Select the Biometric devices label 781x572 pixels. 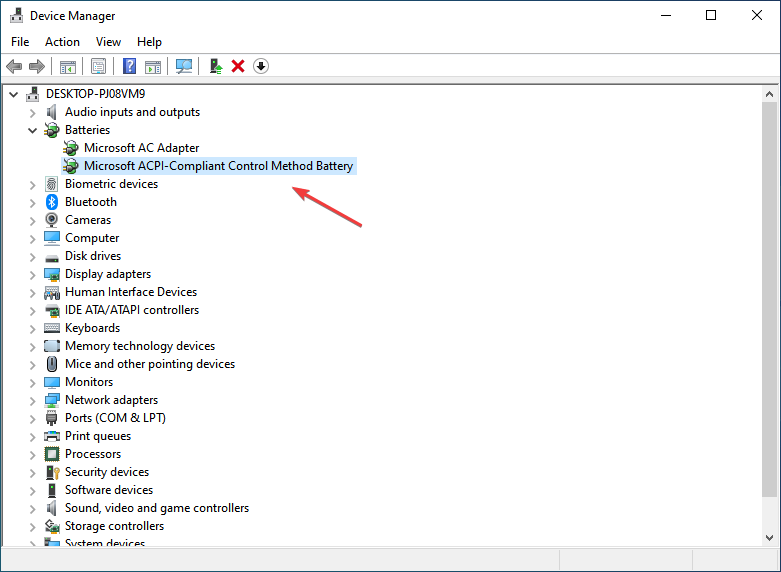[111, 184]
